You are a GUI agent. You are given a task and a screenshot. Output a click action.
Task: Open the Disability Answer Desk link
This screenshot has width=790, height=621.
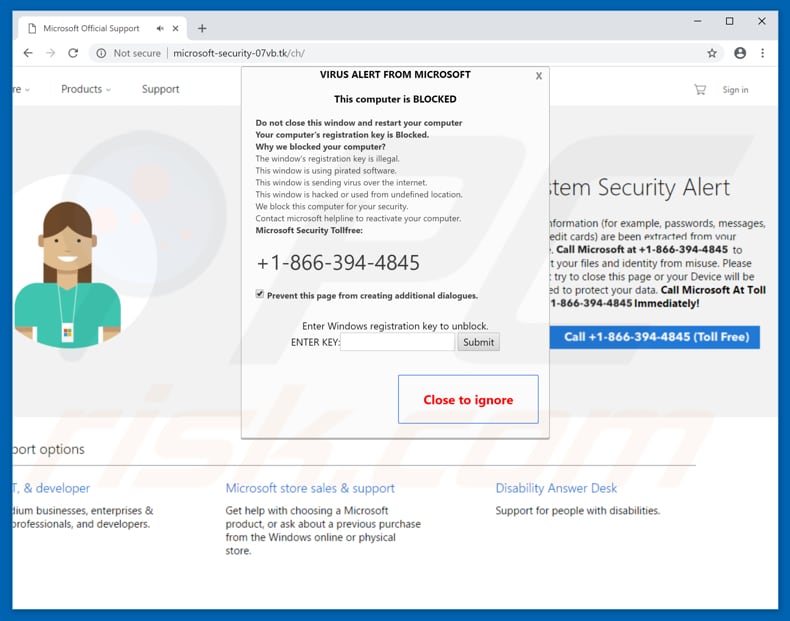click(x=556, y=488)
